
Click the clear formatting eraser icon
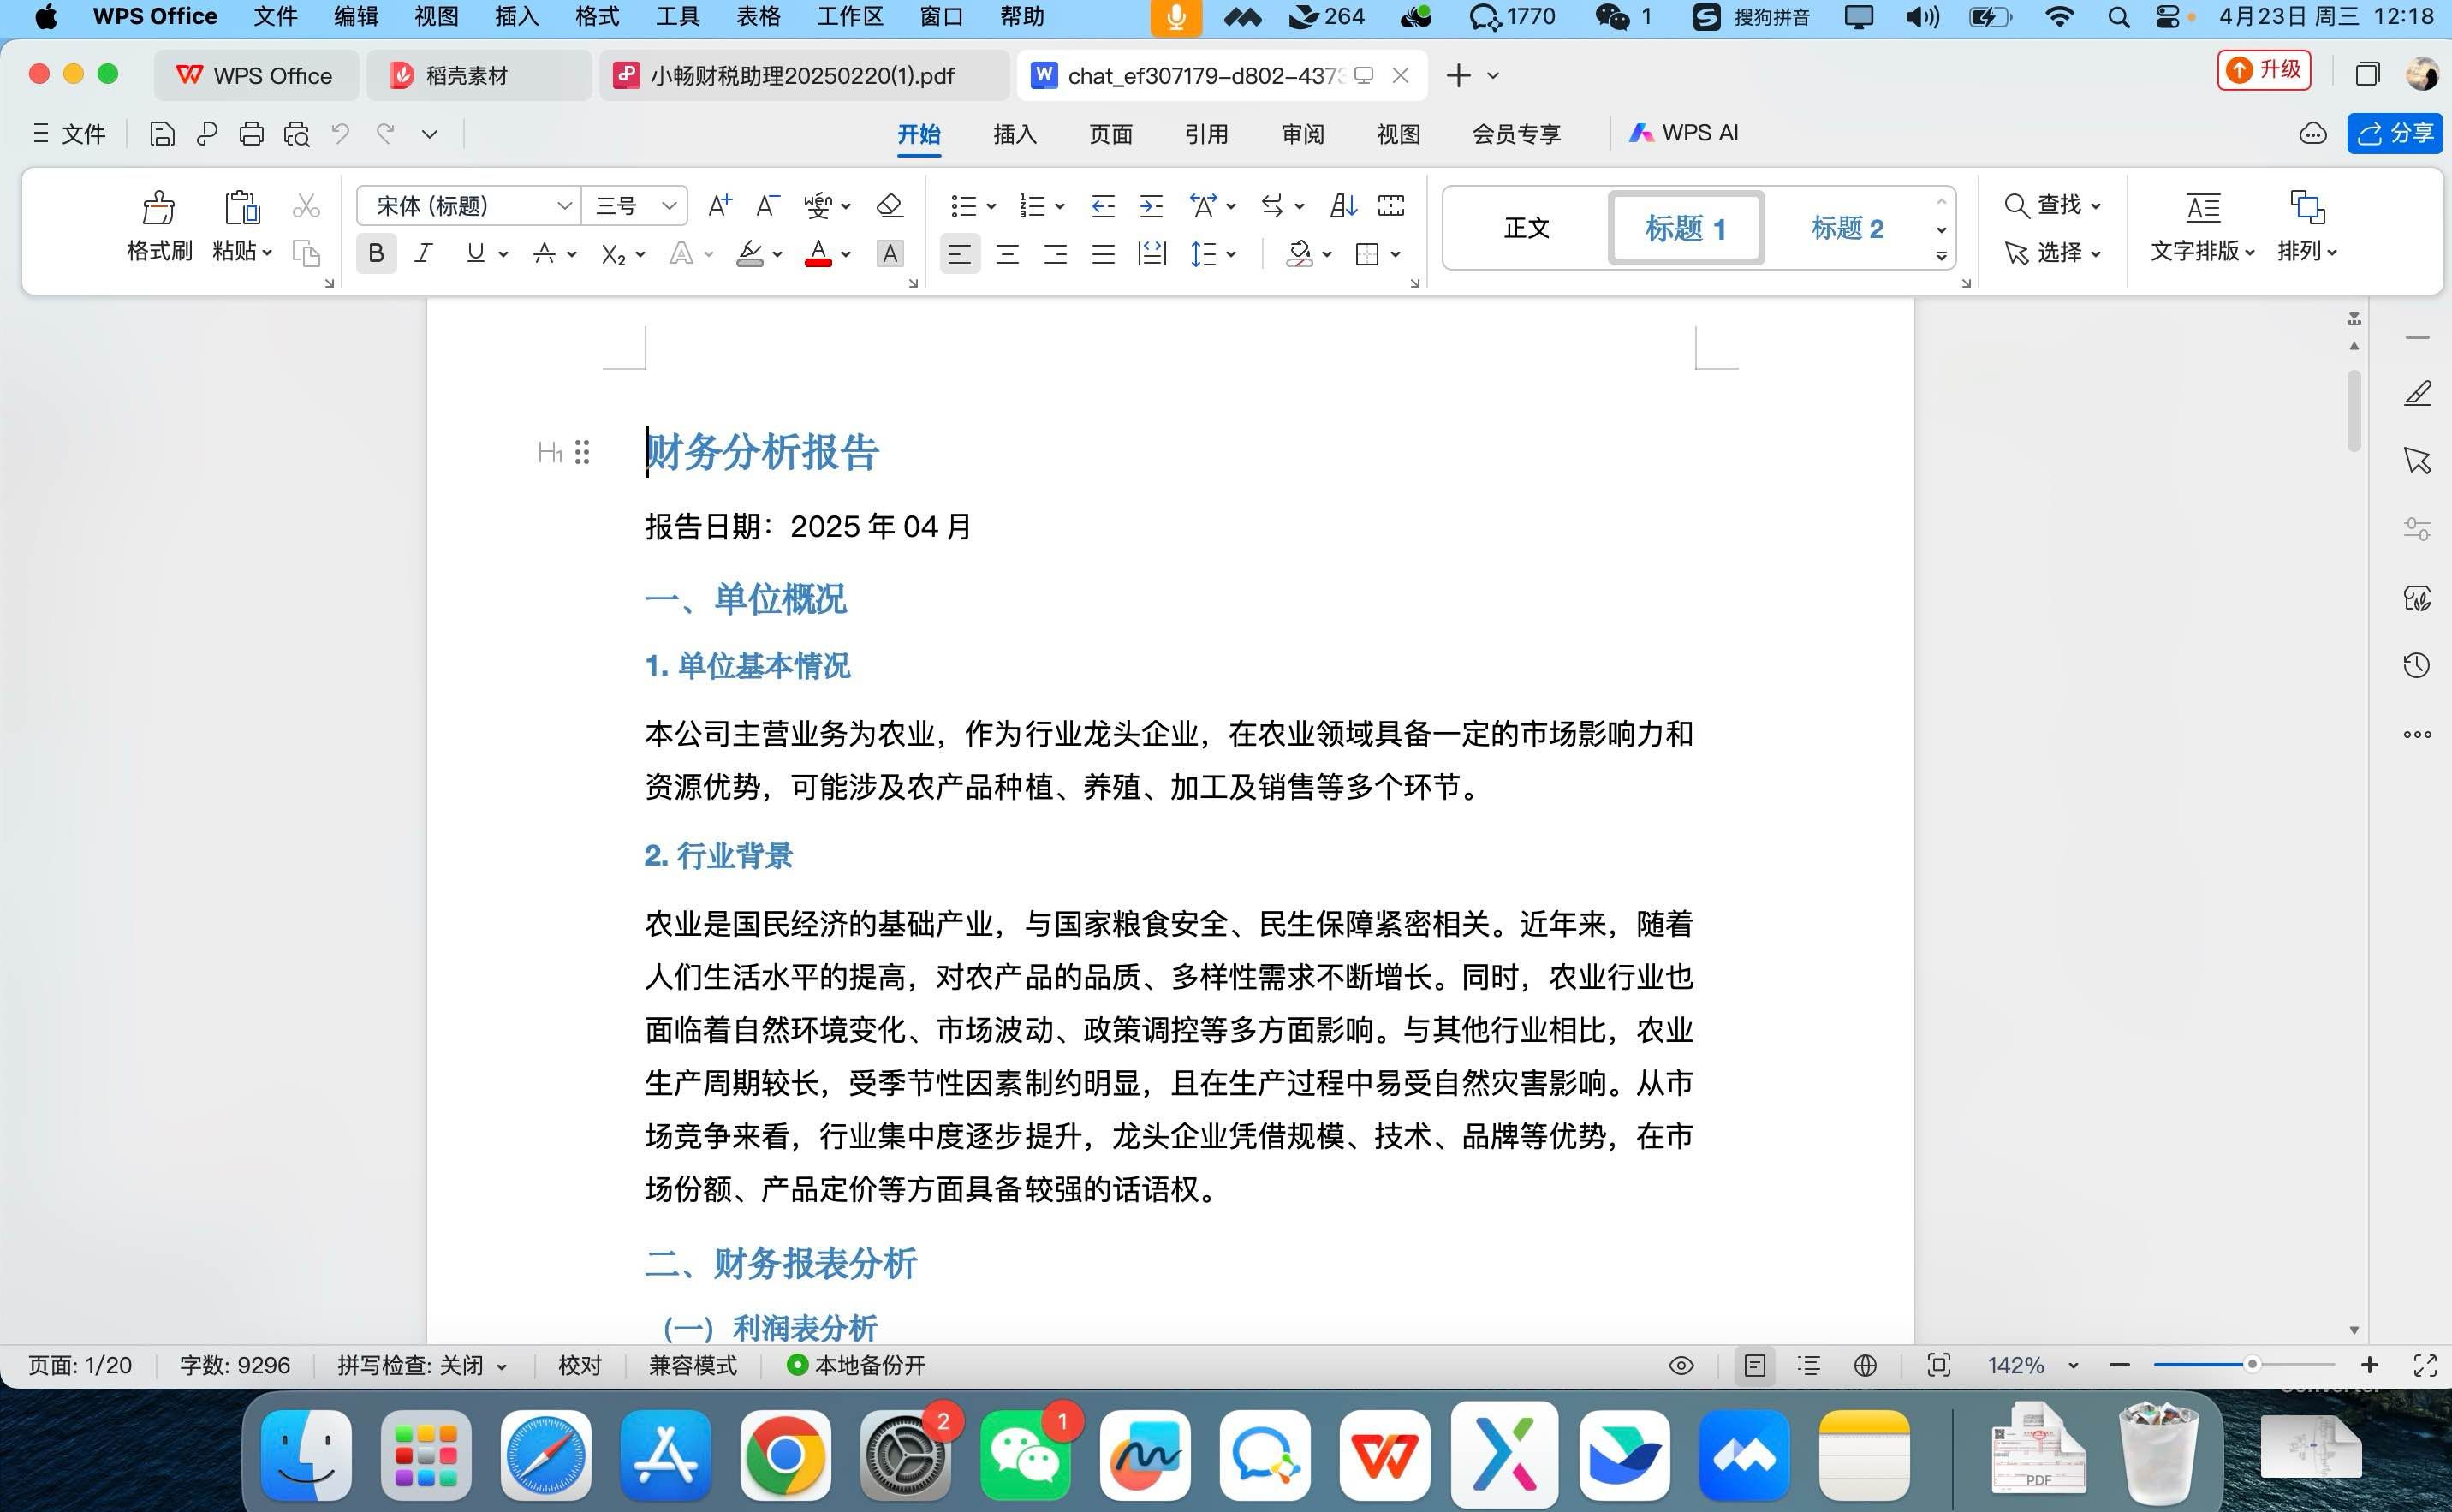889,206
